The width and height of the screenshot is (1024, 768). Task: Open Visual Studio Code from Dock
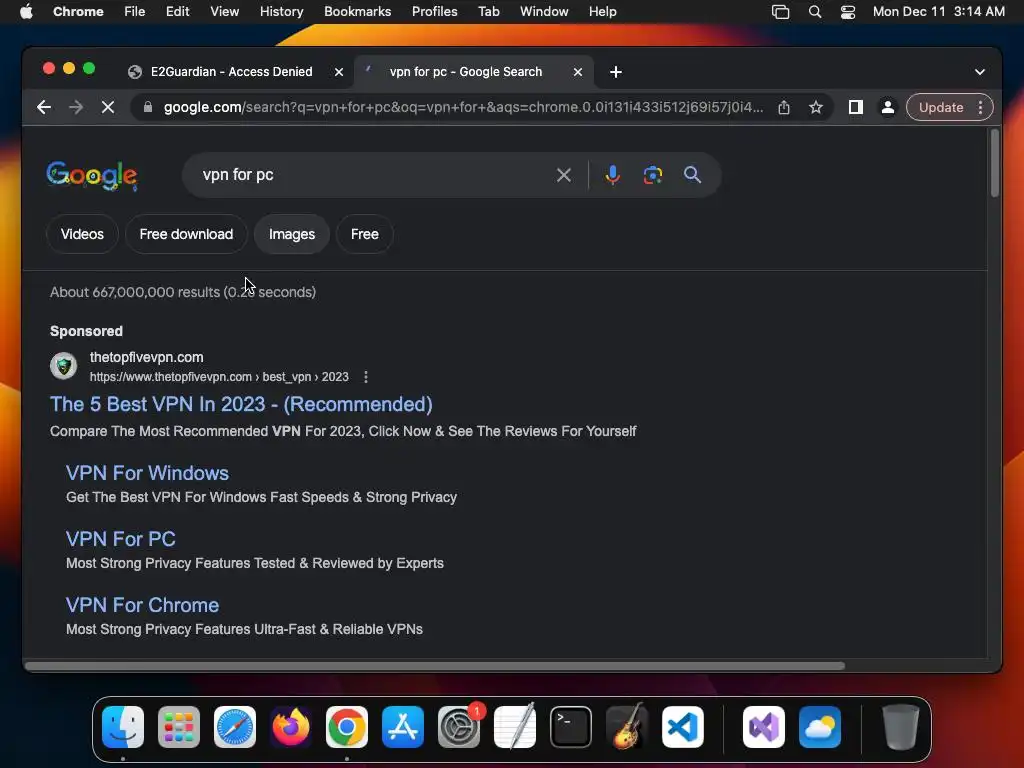682,727
